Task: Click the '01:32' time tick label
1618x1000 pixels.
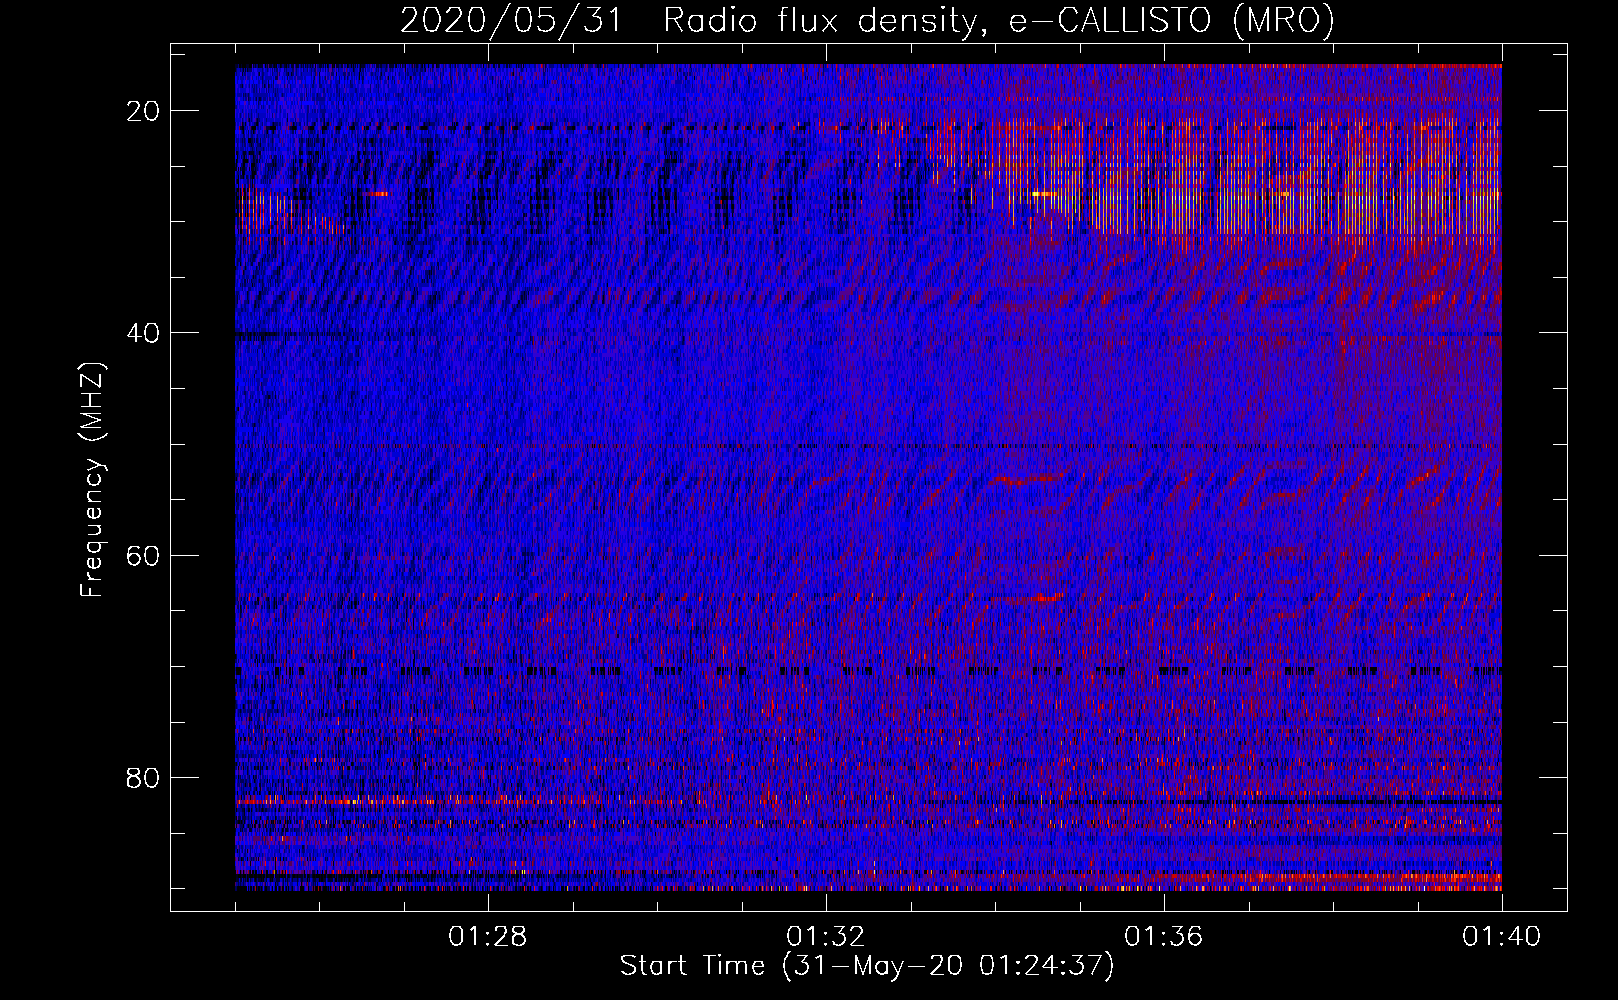Action: [x=826, y=937]
